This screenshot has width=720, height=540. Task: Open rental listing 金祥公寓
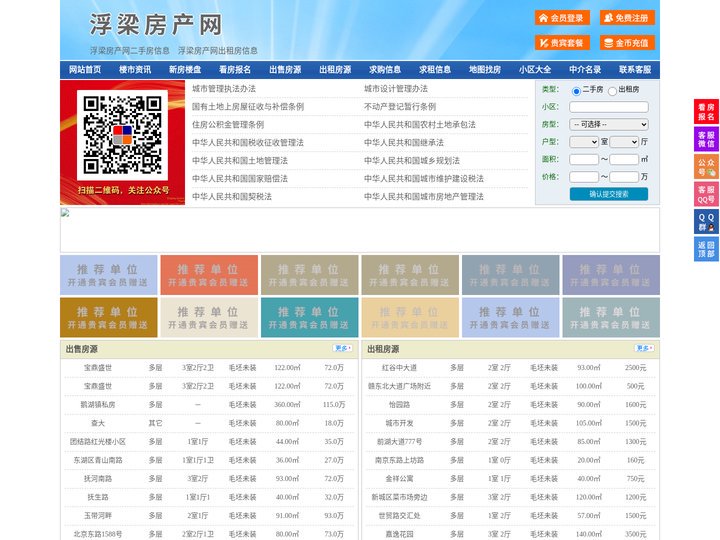(399, 478)
